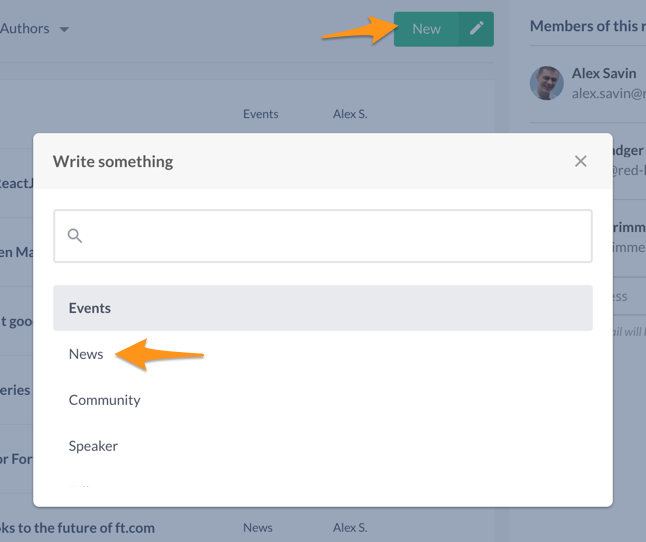Click the pencil edit icon beside New
This screenshot has height=542, width=646.
click(476, 29)
